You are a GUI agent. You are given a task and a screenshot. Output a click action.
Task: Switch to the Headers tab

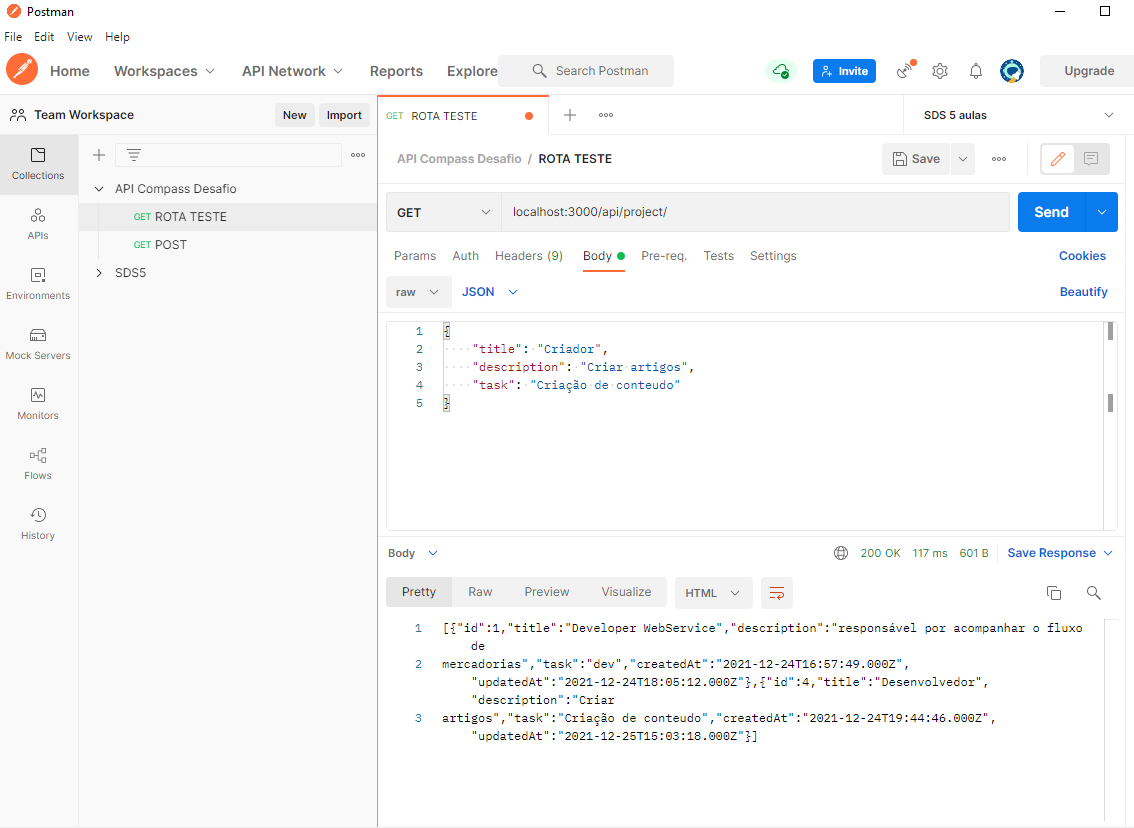pos(528,256)
